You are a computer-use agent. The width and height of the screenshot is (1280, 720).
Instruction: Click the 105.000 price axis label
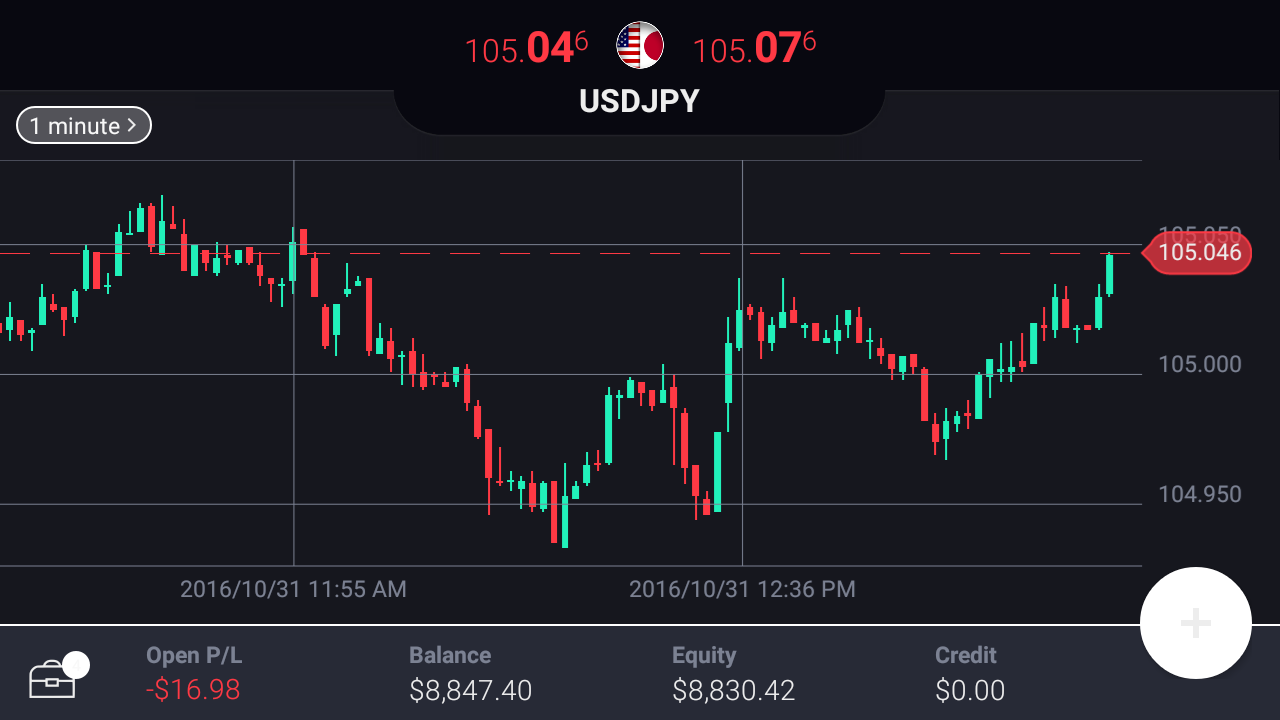pyautogui.click(x=1200, y=364)
